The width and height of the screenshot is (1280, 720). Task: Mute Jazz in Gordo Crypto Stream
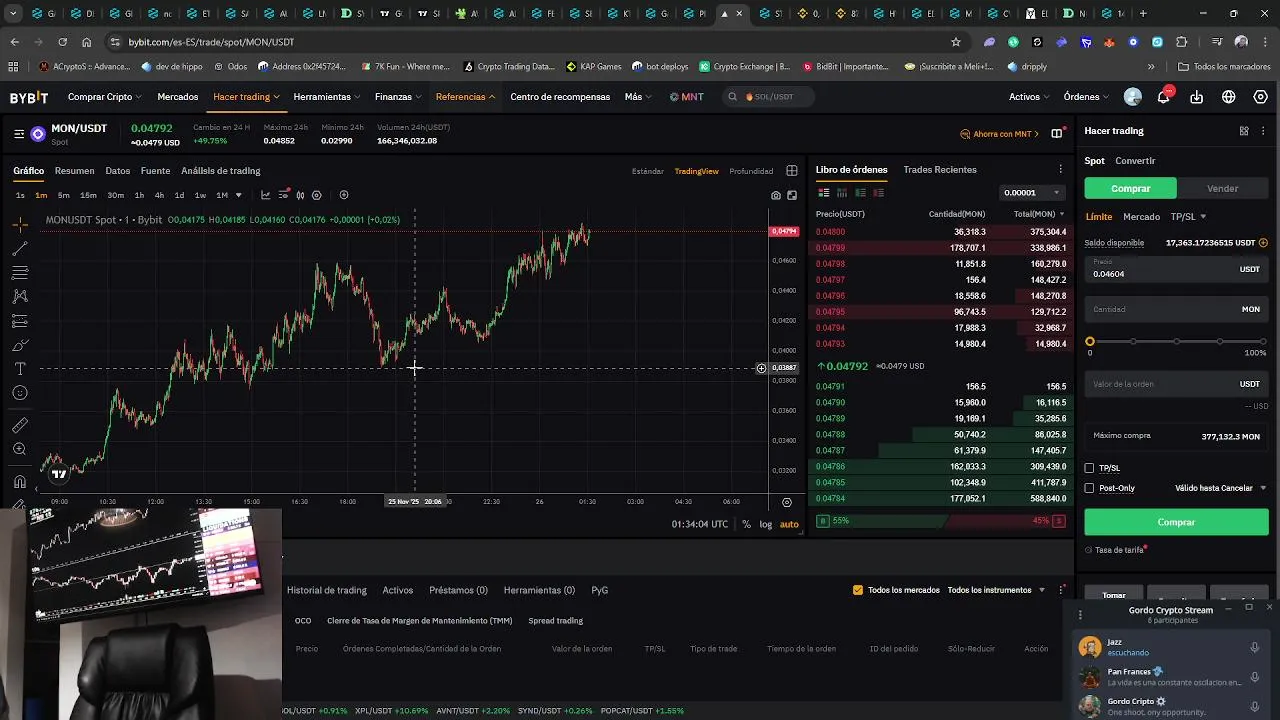point(1254,648)
